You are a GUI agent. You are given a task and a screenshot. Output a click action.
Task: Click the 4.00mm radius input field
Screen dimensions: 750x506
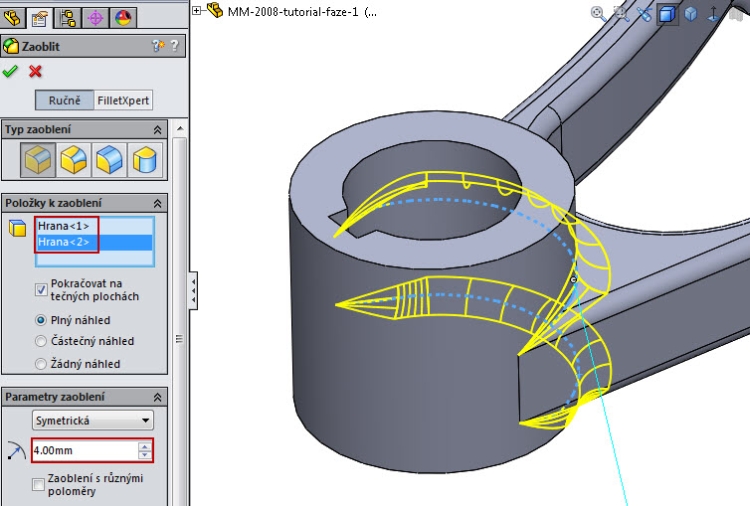(x=85, y=451)
